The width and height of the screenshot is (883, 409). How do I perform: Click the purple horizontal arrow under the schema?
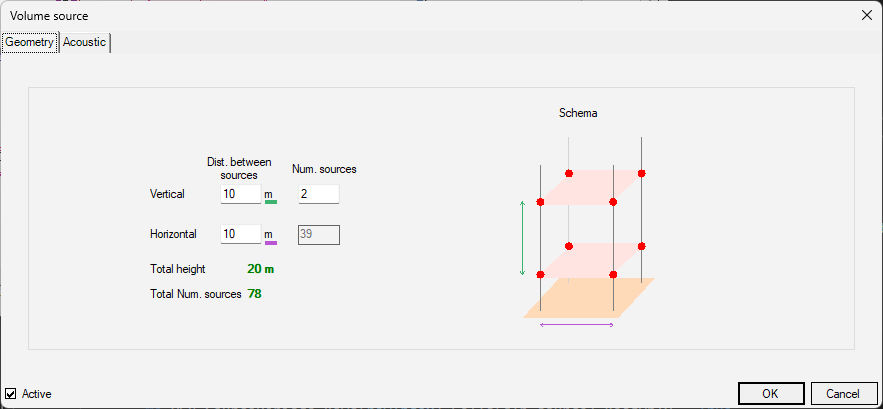pyautogui.click(x=577, y=325)
